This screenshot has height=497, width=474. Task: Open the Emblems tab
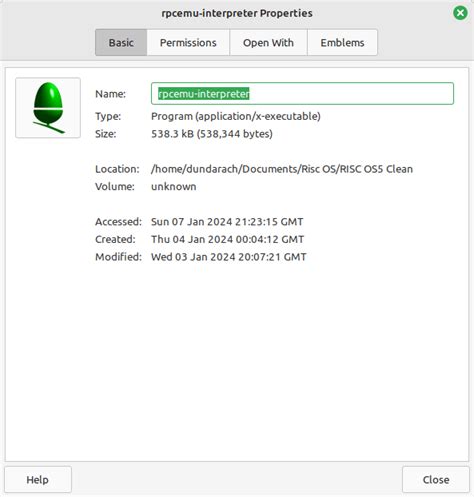tap(342, 43)
